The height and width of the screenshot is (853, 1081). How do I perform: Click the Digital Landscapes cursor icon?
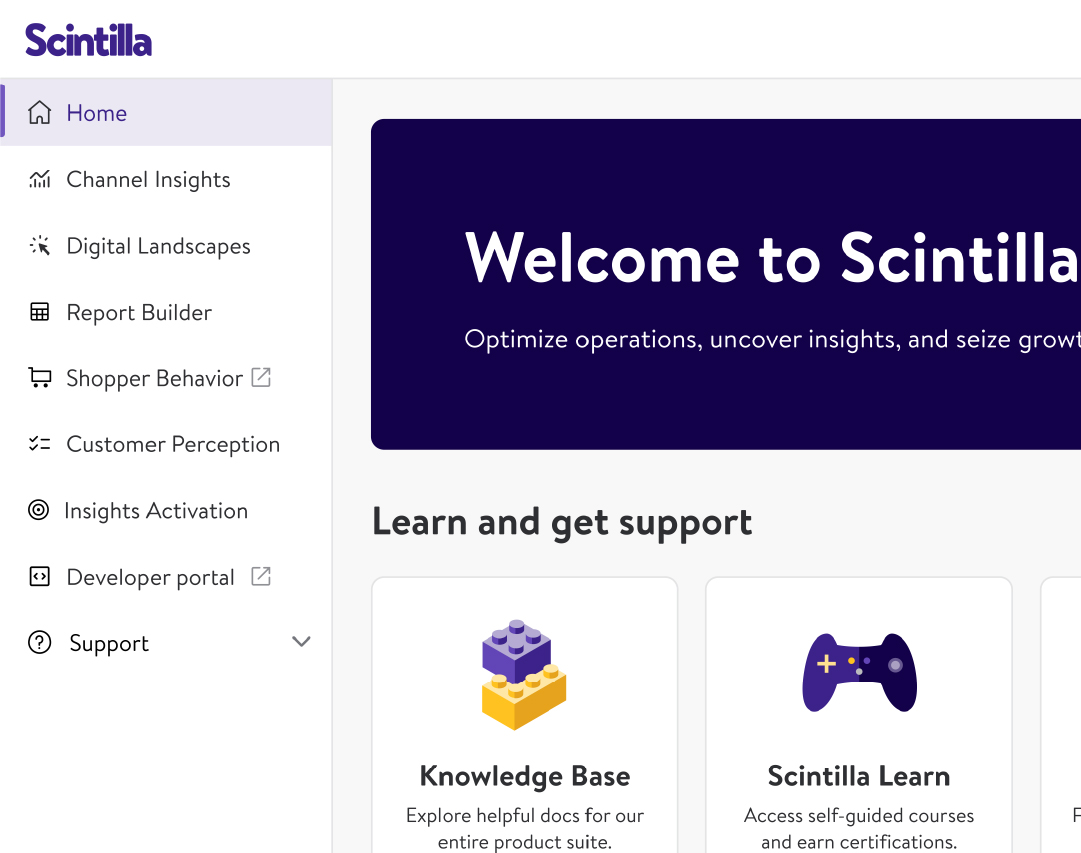39,246
